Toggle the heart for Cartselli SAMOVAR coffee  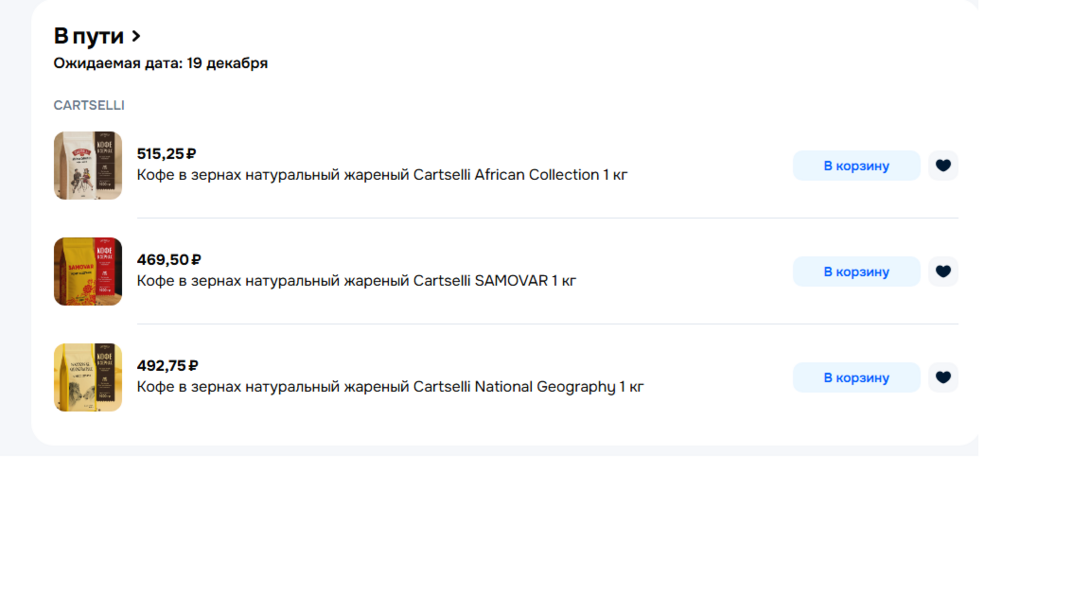pos(942,272)
